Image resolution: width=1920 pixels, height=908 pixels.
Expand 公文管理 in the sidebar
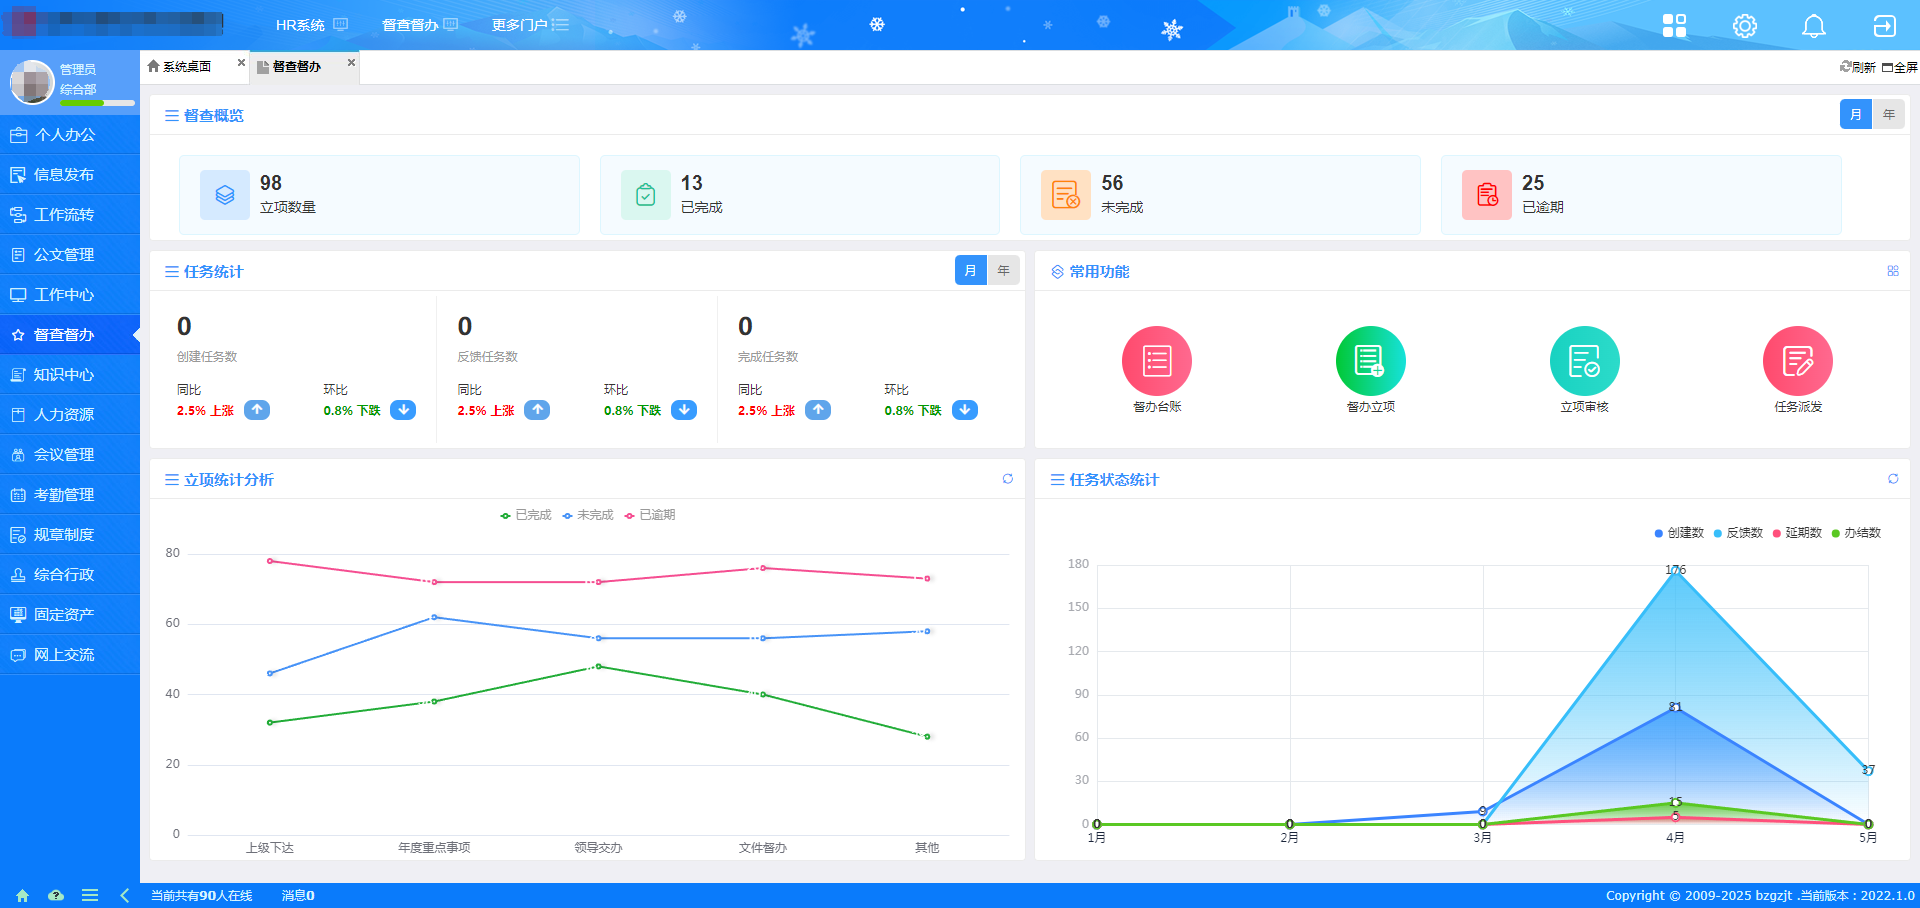64,255
